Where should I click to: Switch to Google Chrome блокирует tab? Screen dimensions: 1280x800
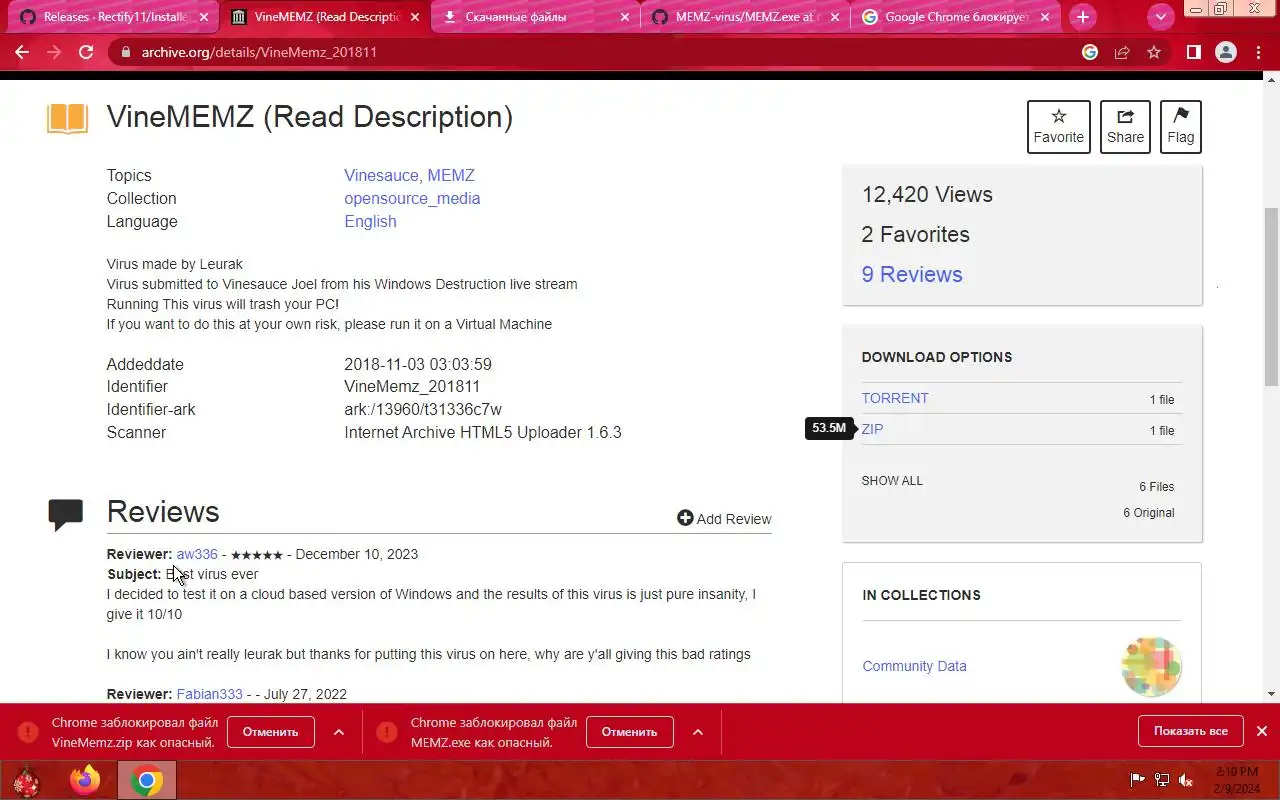954,17
